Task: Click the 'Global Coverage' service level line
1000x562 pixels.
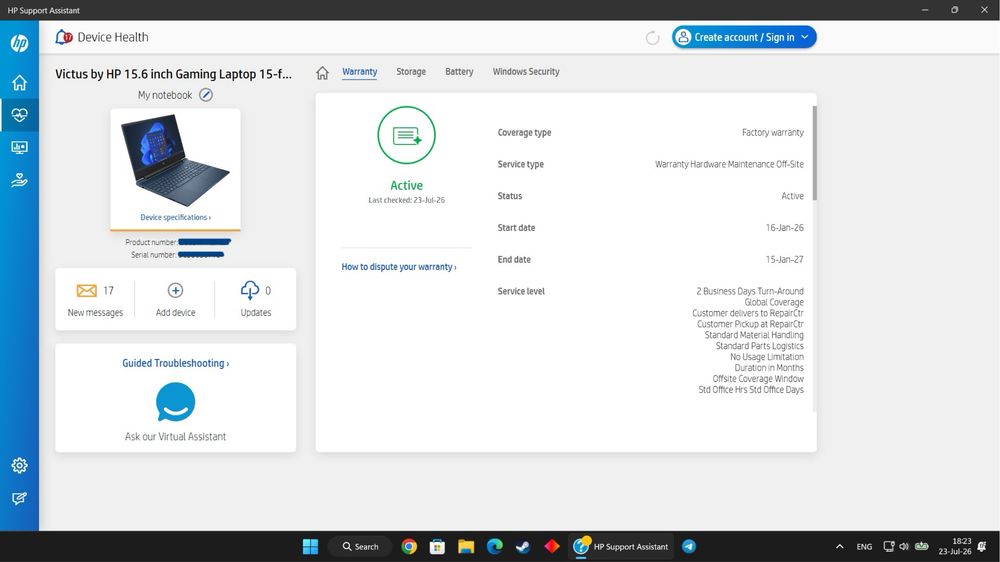Action: pos(774,302)
